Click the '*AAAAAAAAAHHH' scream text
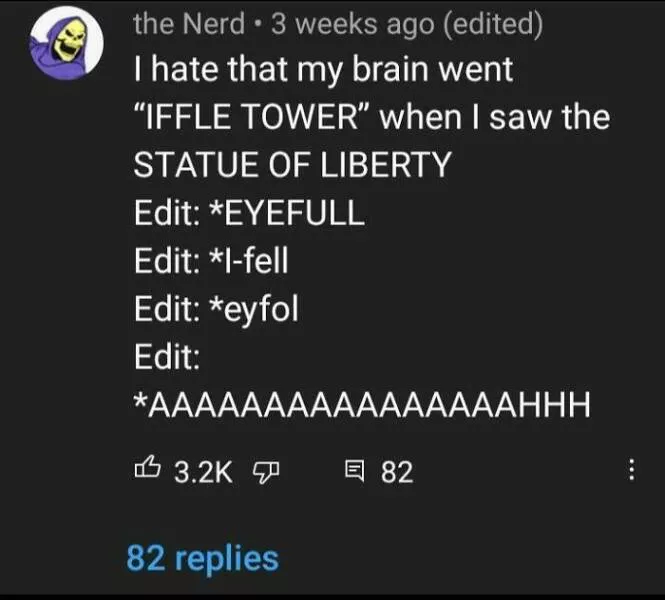This screenshot has height=600, width=665. [362, 404]
